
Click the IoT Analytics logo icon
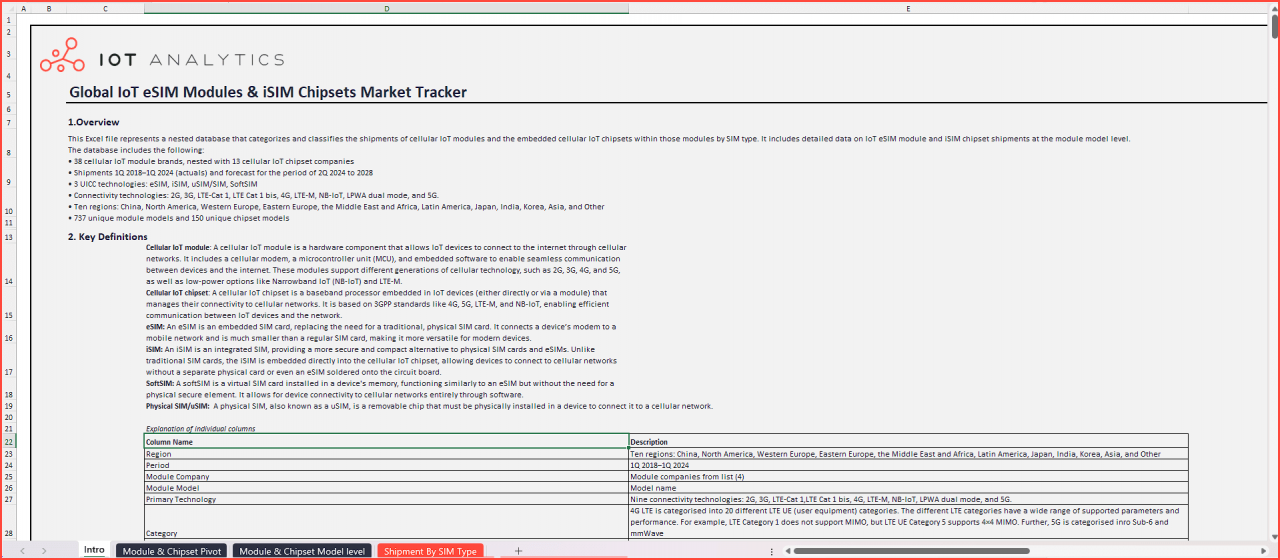pyautogui.click(x=62, y=56)
